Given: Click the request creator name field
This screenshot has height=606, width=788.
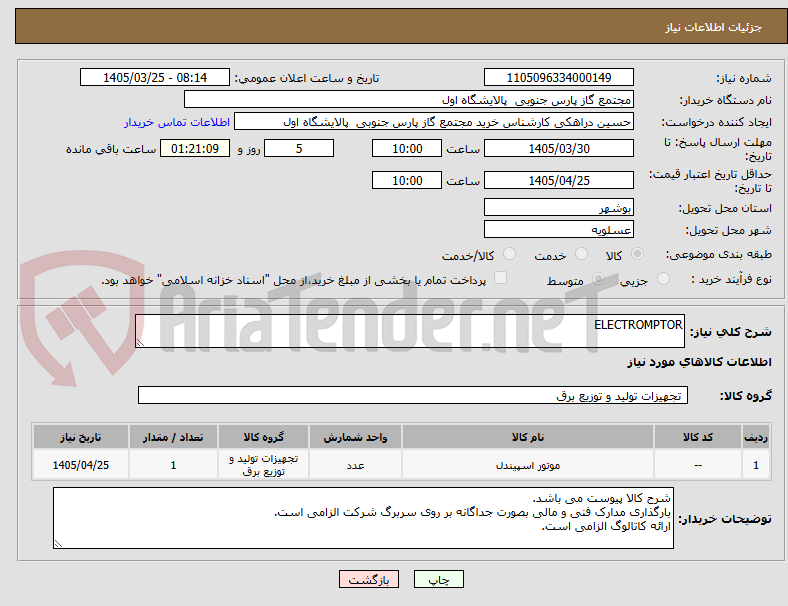Looking at the screenshot, I should pyautogui.click(x=434, y=122).
